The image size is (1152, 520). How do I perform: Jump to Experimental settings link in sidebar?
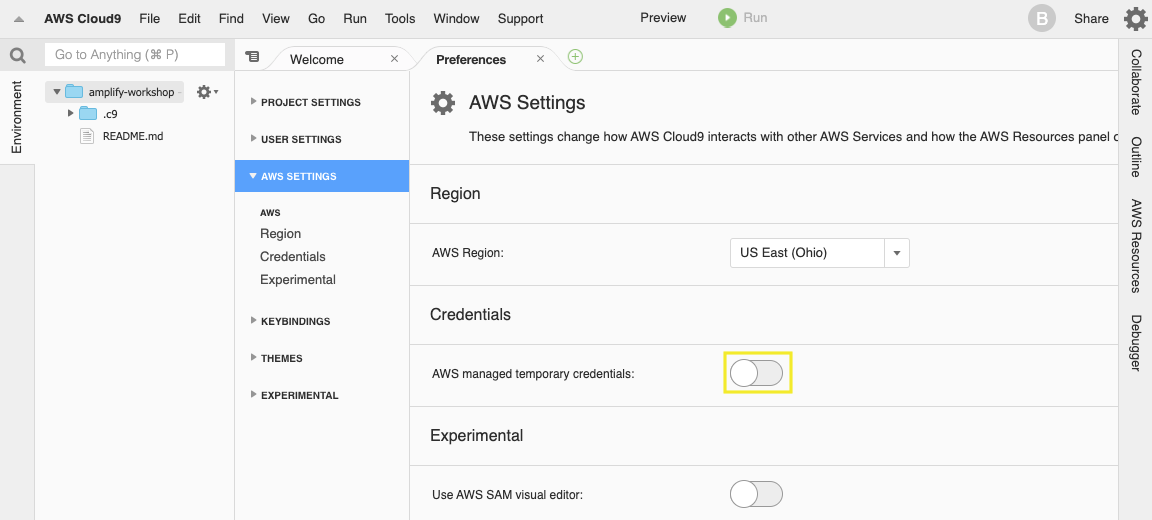298,280
